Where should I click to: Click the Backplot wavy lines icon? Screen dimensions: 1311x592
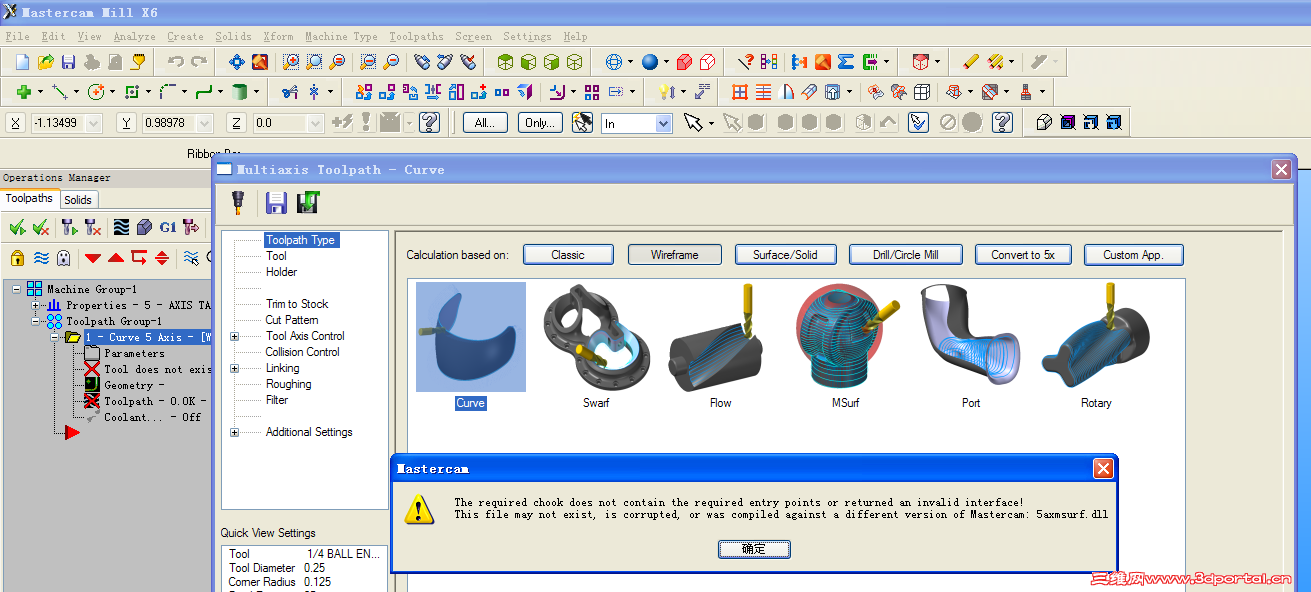(x=121, y=227)
